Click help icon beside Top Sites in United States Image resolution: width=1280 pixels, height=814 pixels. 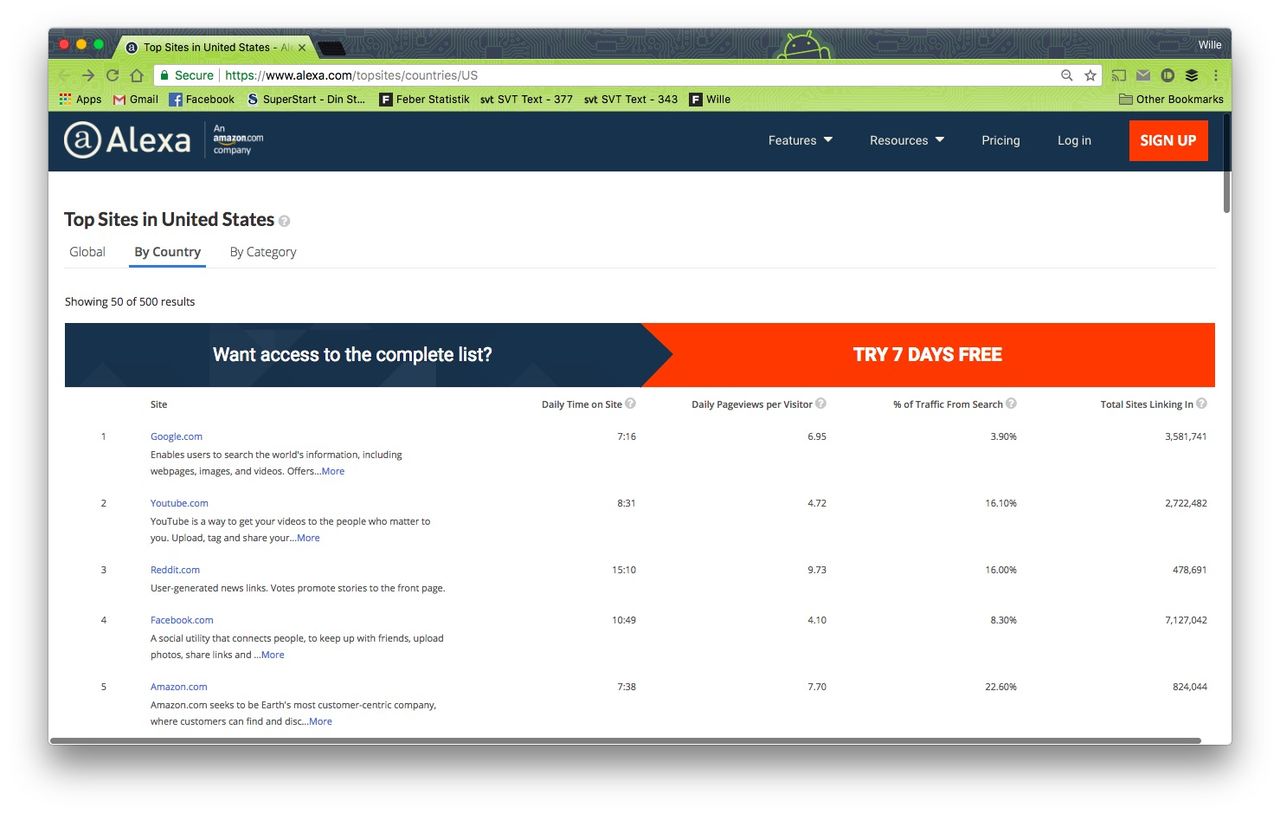(284, 221)
